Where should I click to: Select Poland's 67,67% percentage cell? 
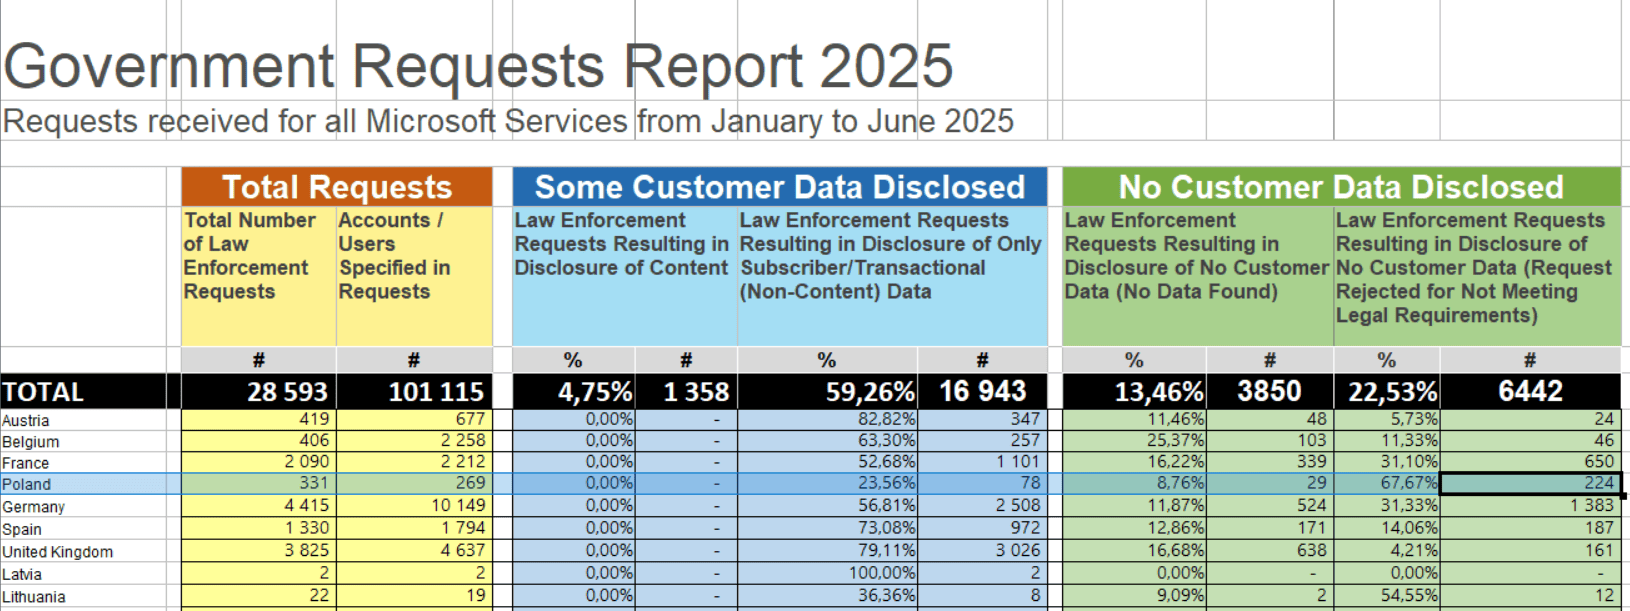[x=1387, y=484]
